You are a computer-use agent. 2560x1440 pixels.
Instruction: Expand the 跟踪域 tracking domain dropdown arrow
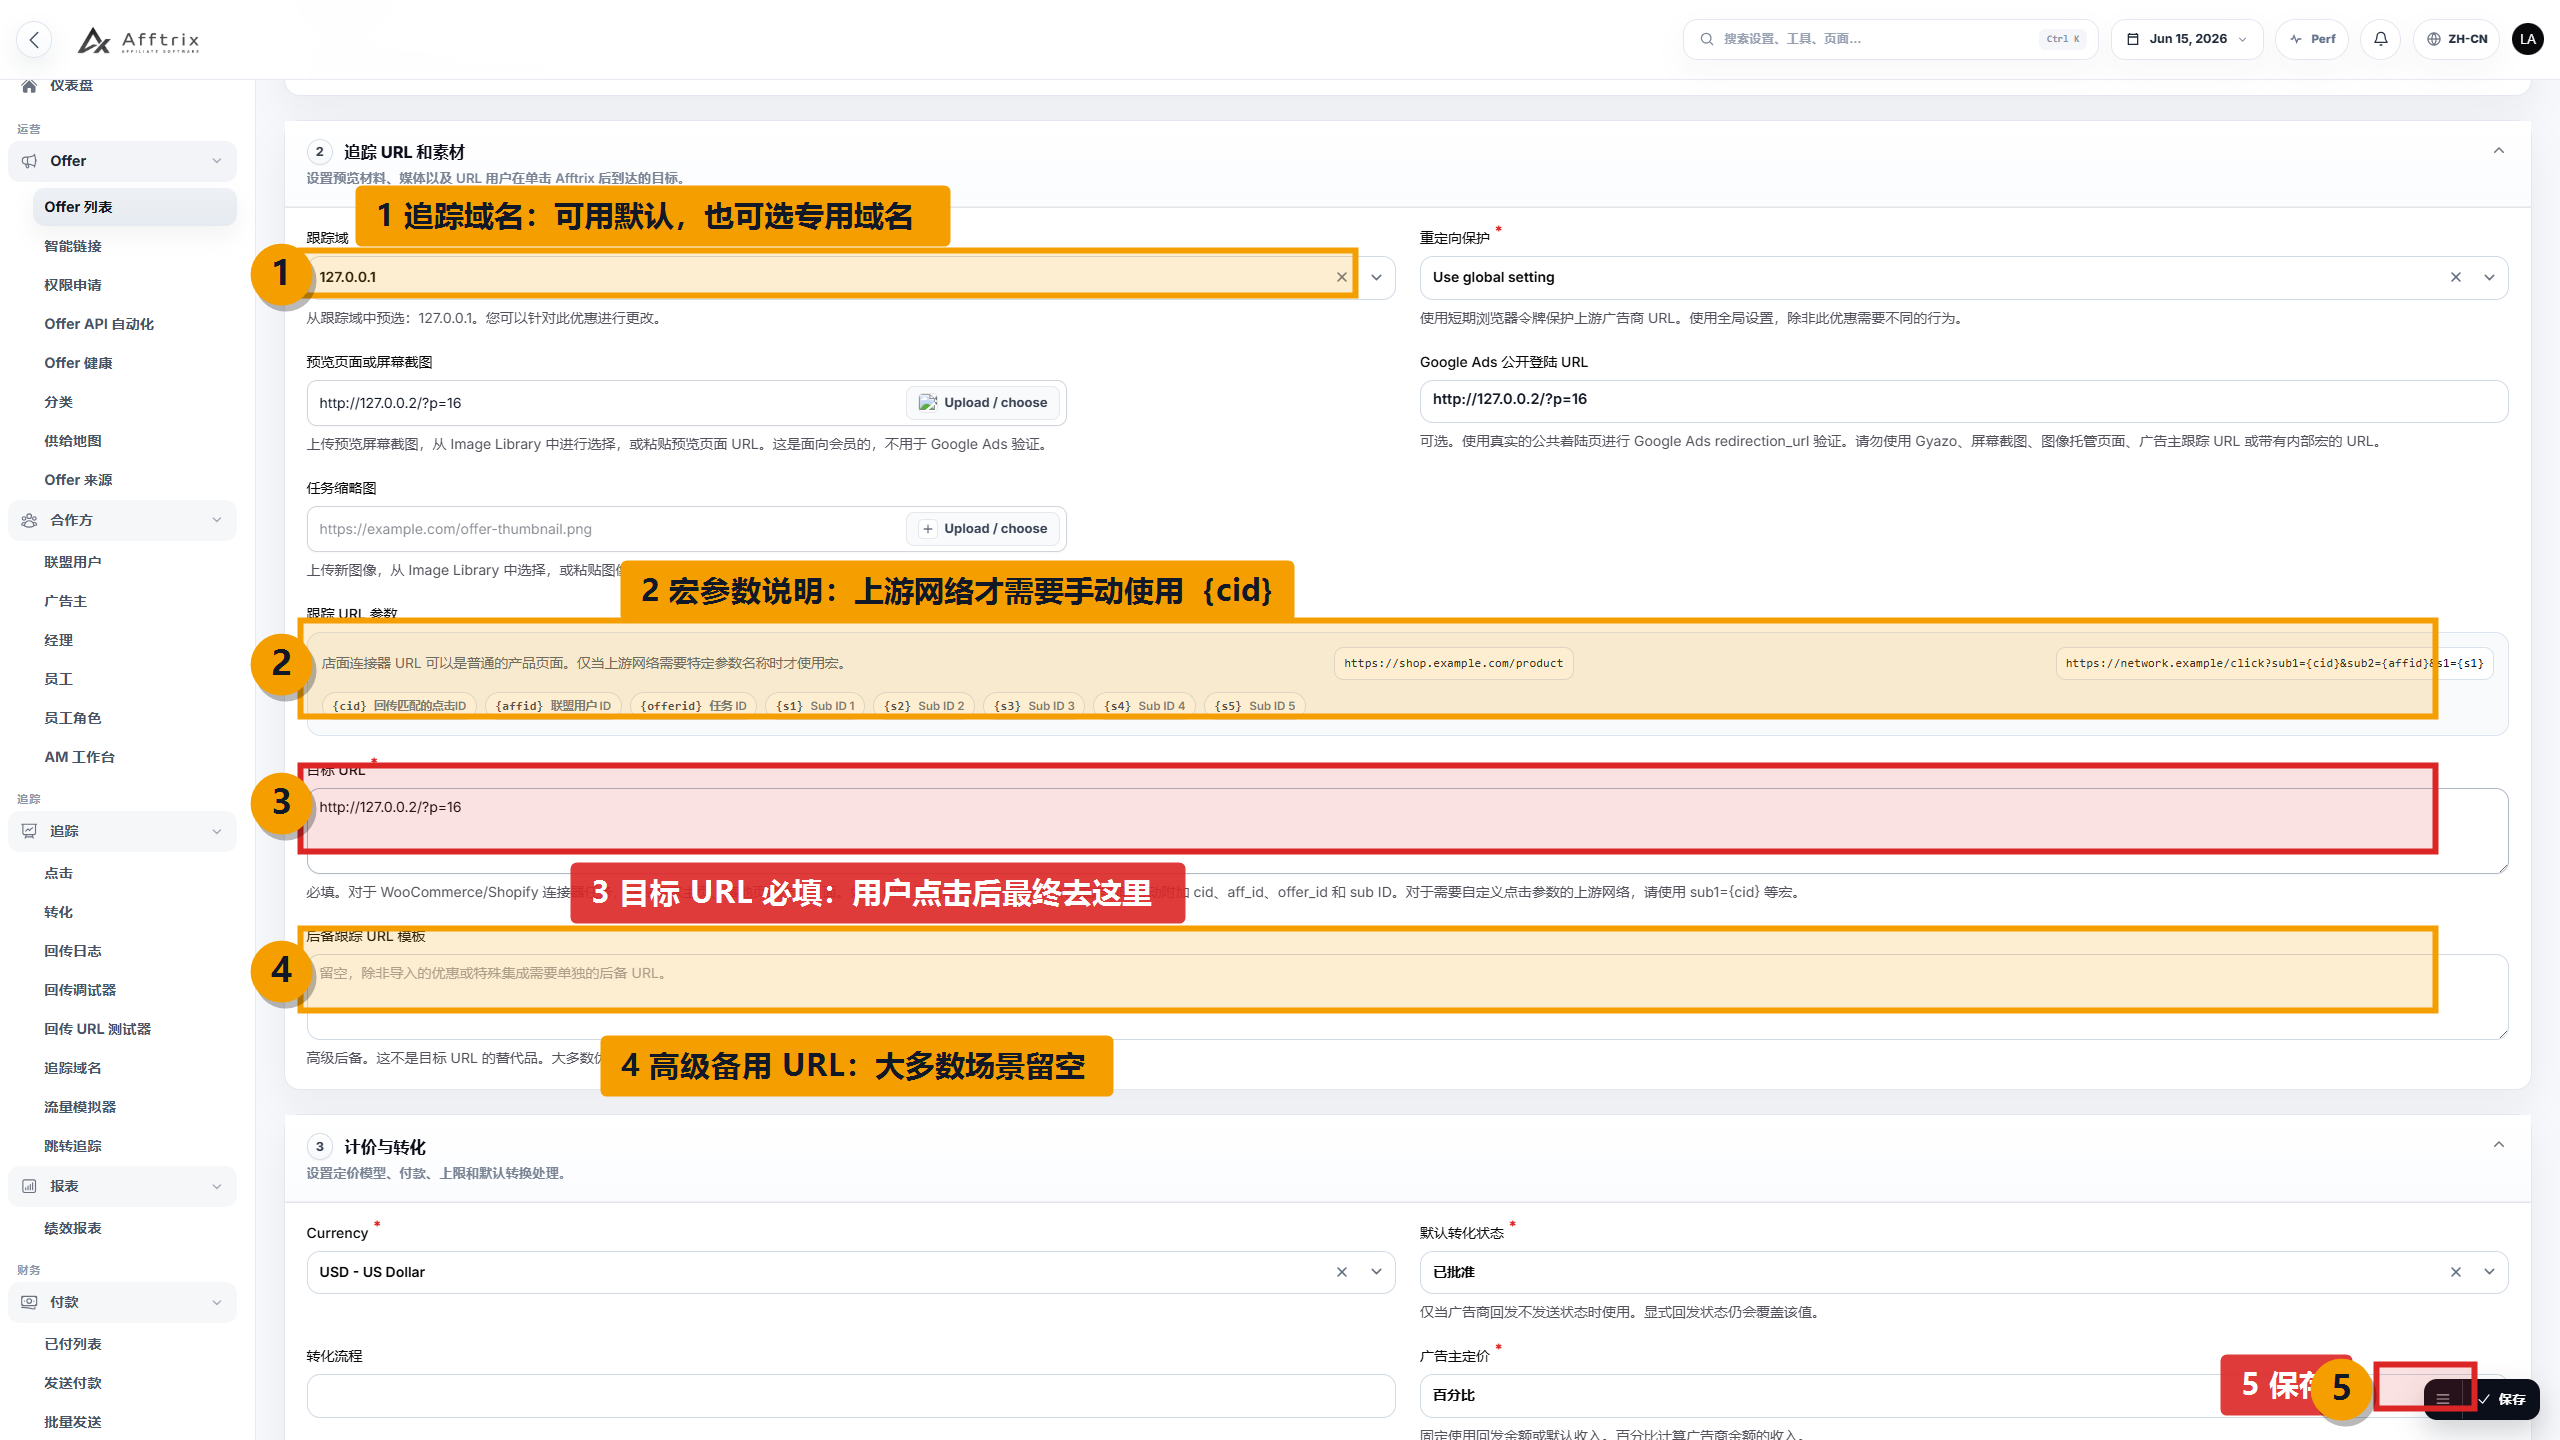coord(1376,277)
